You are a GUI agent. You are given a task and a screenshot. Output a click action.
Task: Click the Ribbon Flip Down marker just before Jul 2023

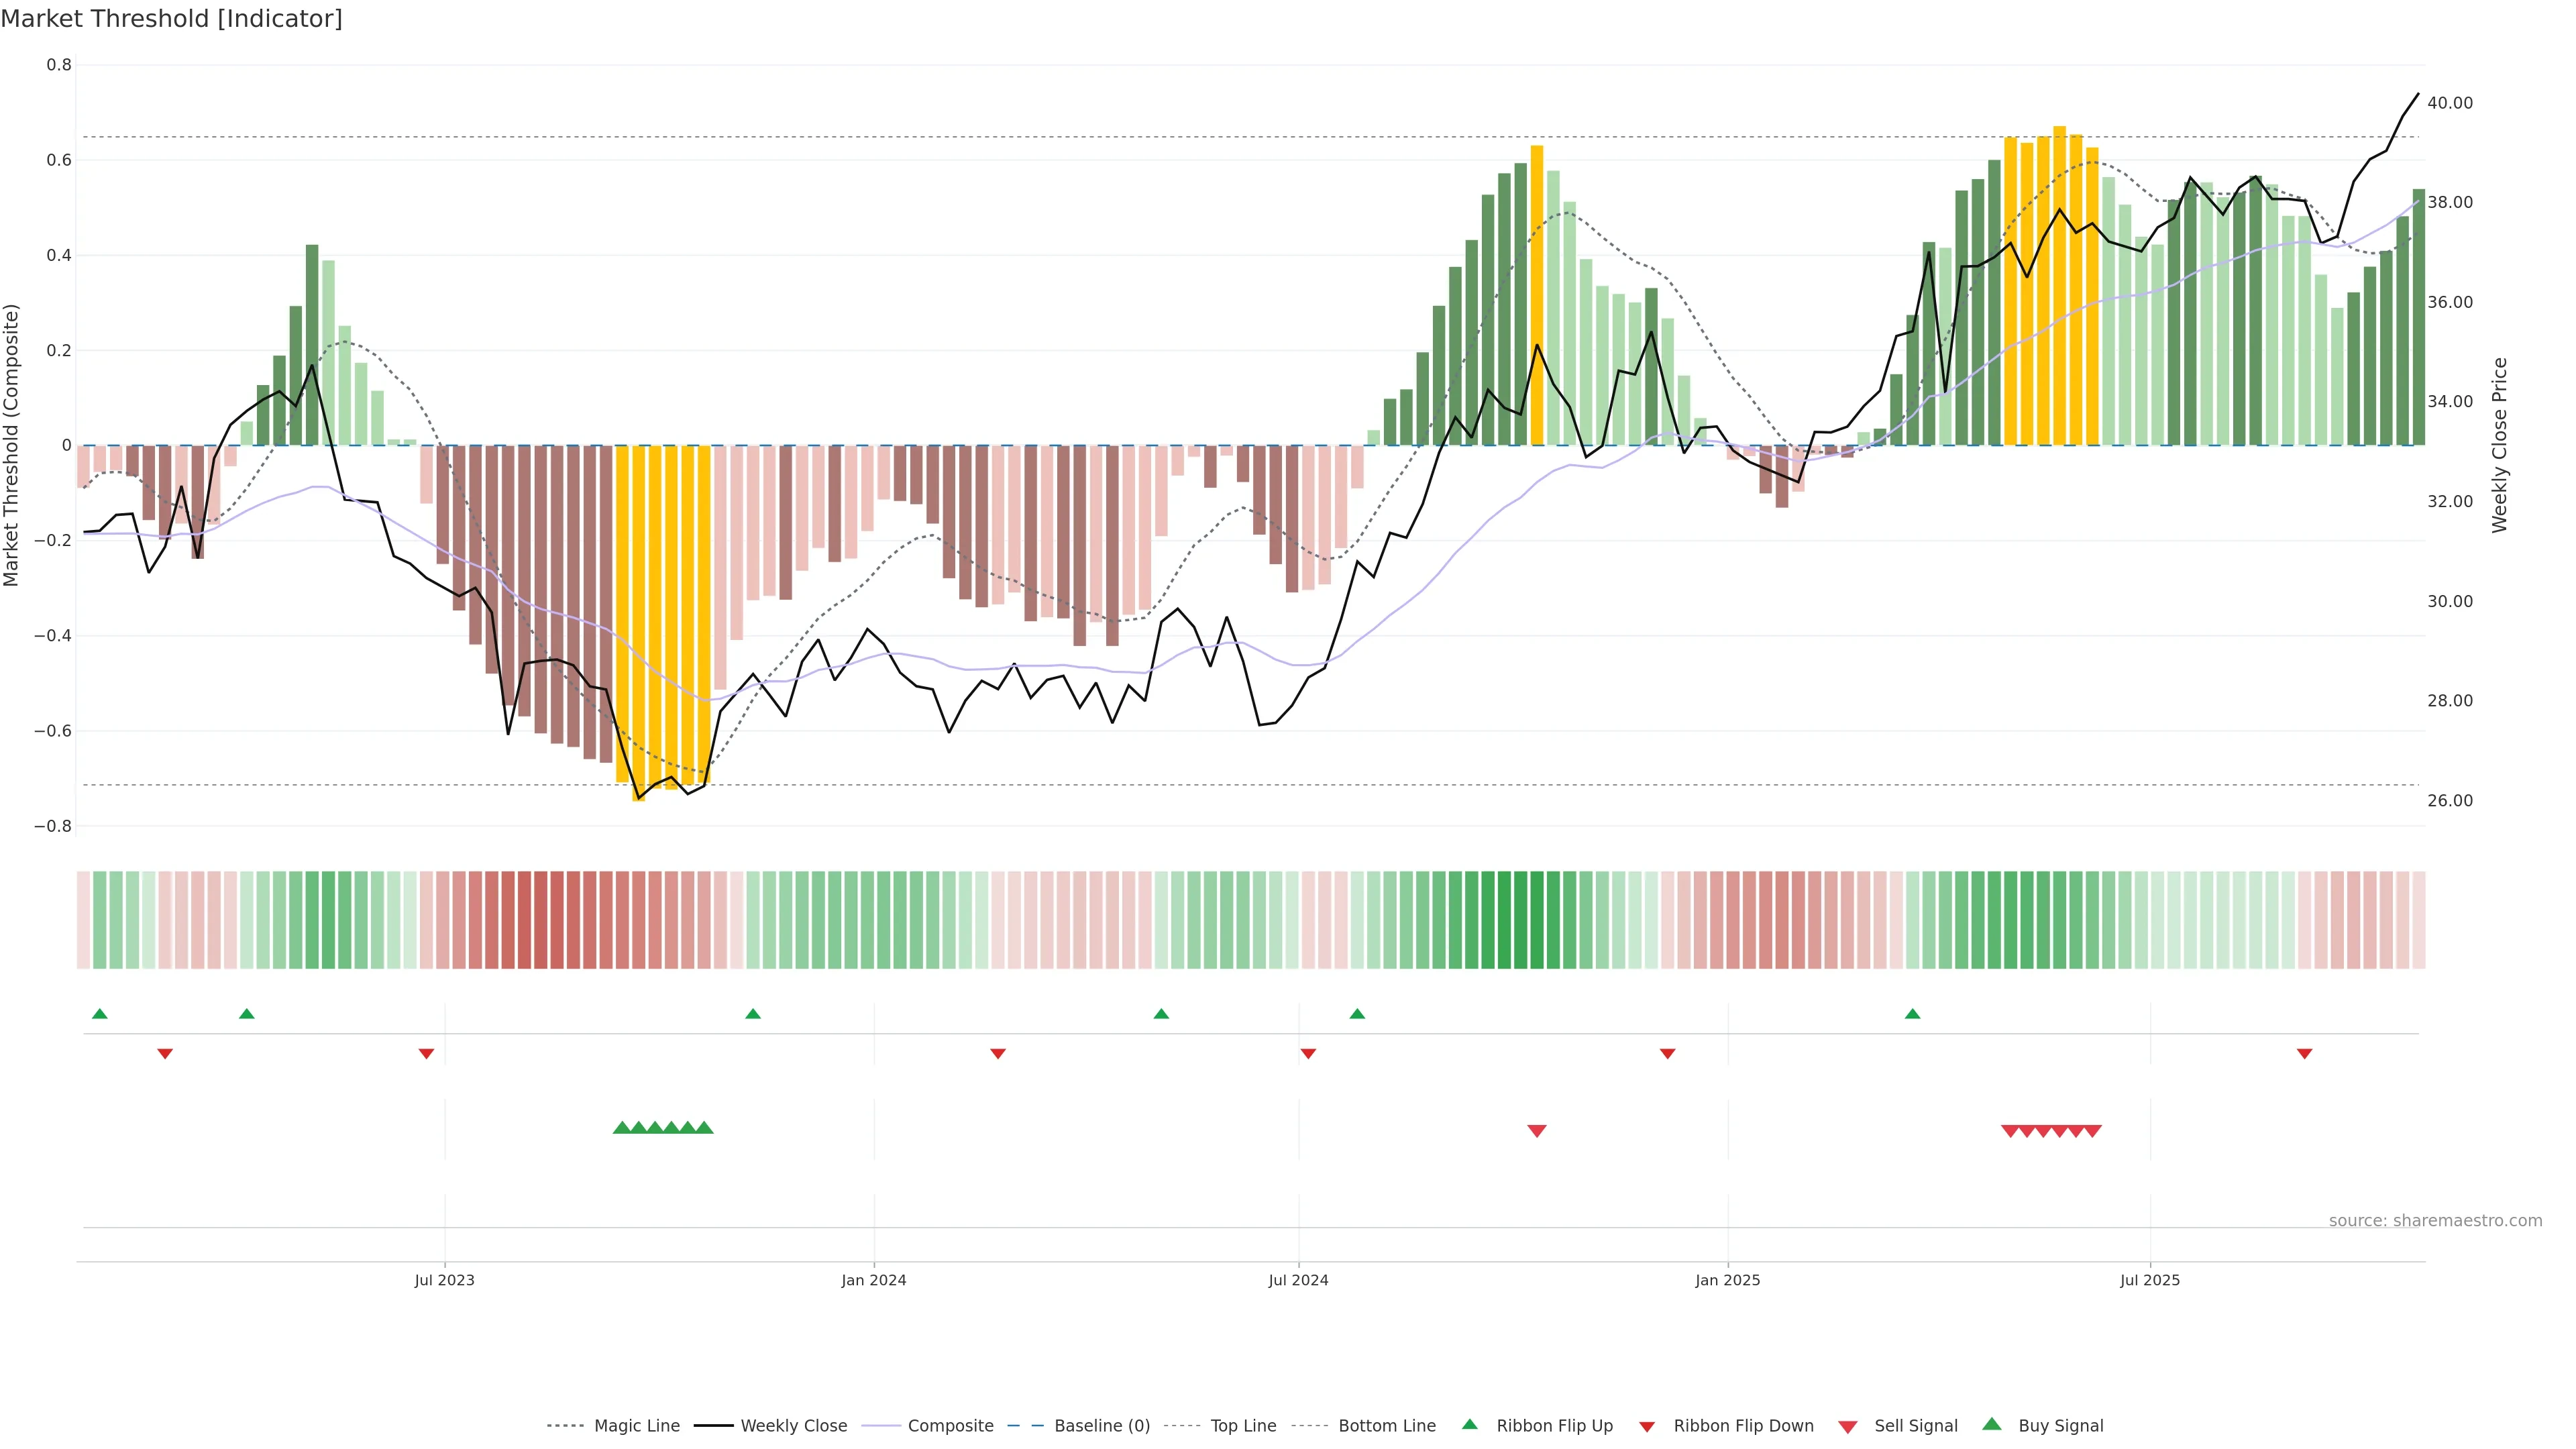pos(426,1054)
